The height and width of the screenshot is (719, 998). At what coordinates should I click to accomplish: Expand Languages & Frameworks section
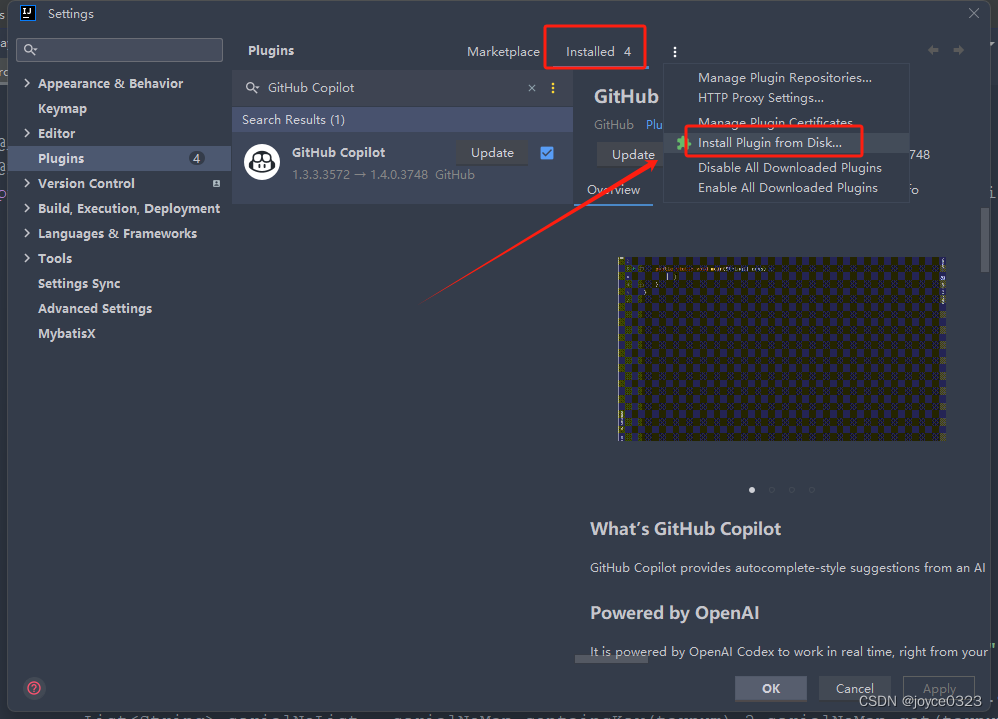[27, 233]
